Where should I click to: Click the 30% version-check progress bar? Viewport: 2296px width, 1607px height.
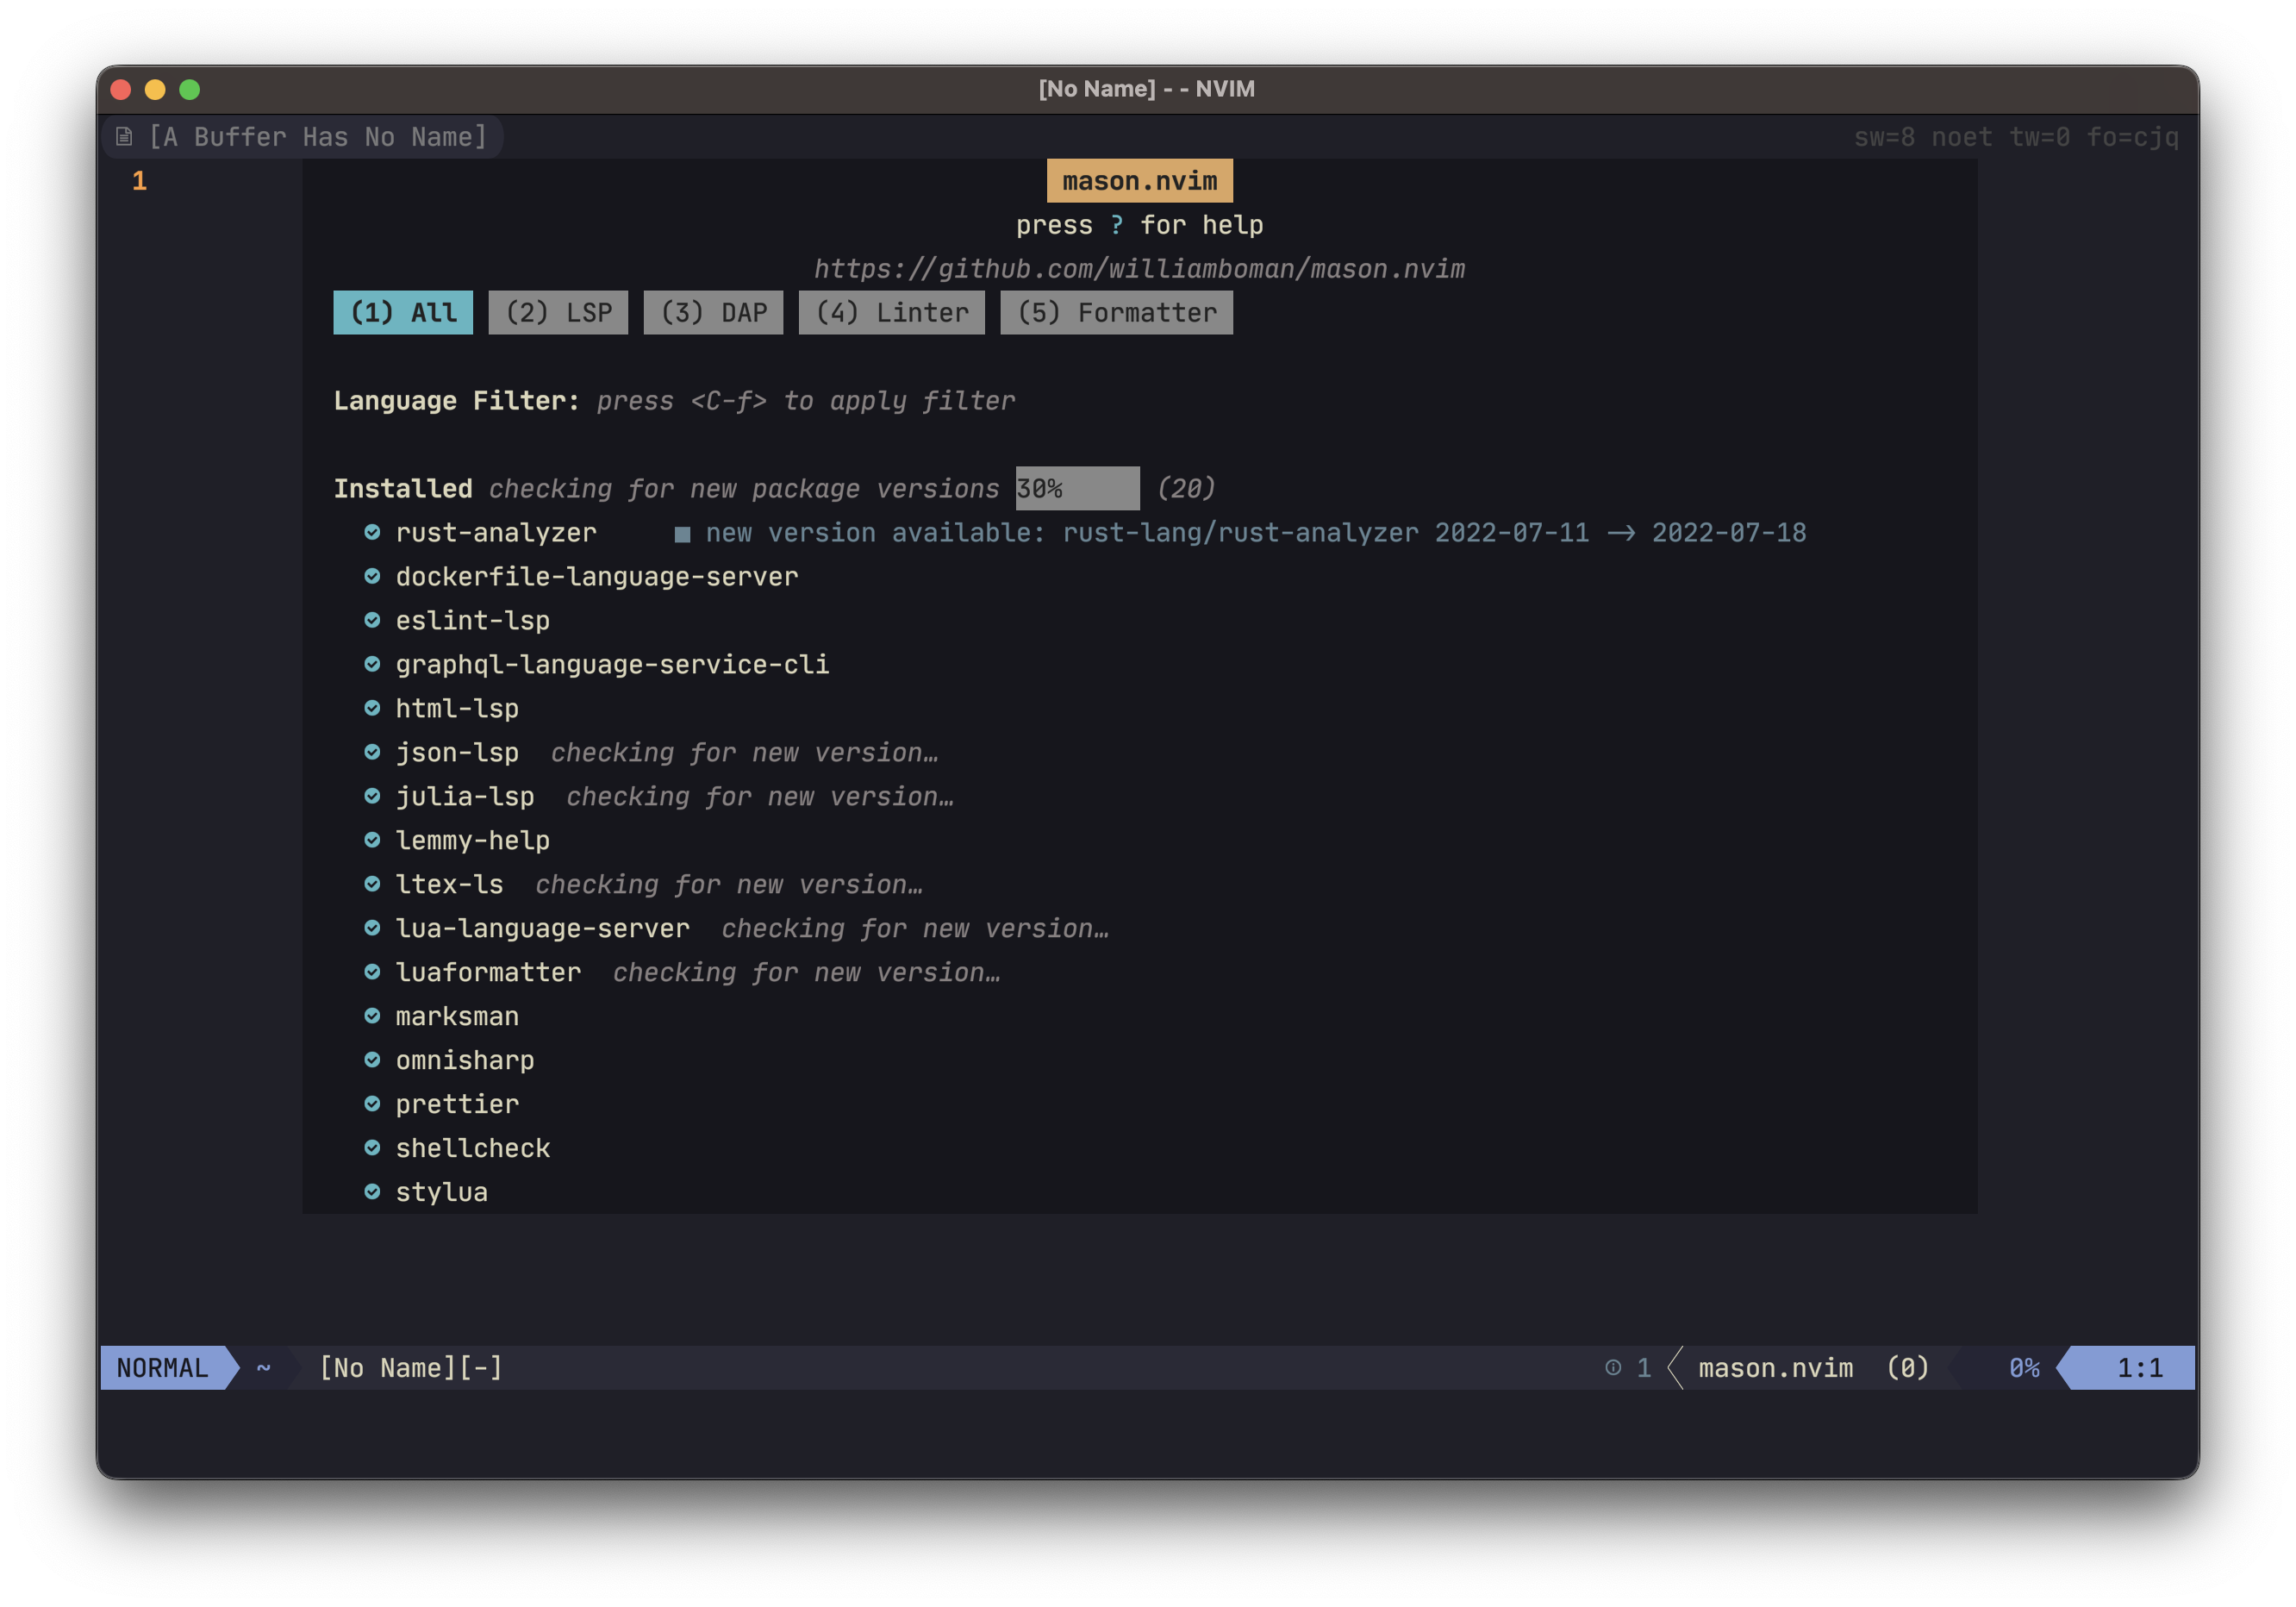tap(1077, 488)
